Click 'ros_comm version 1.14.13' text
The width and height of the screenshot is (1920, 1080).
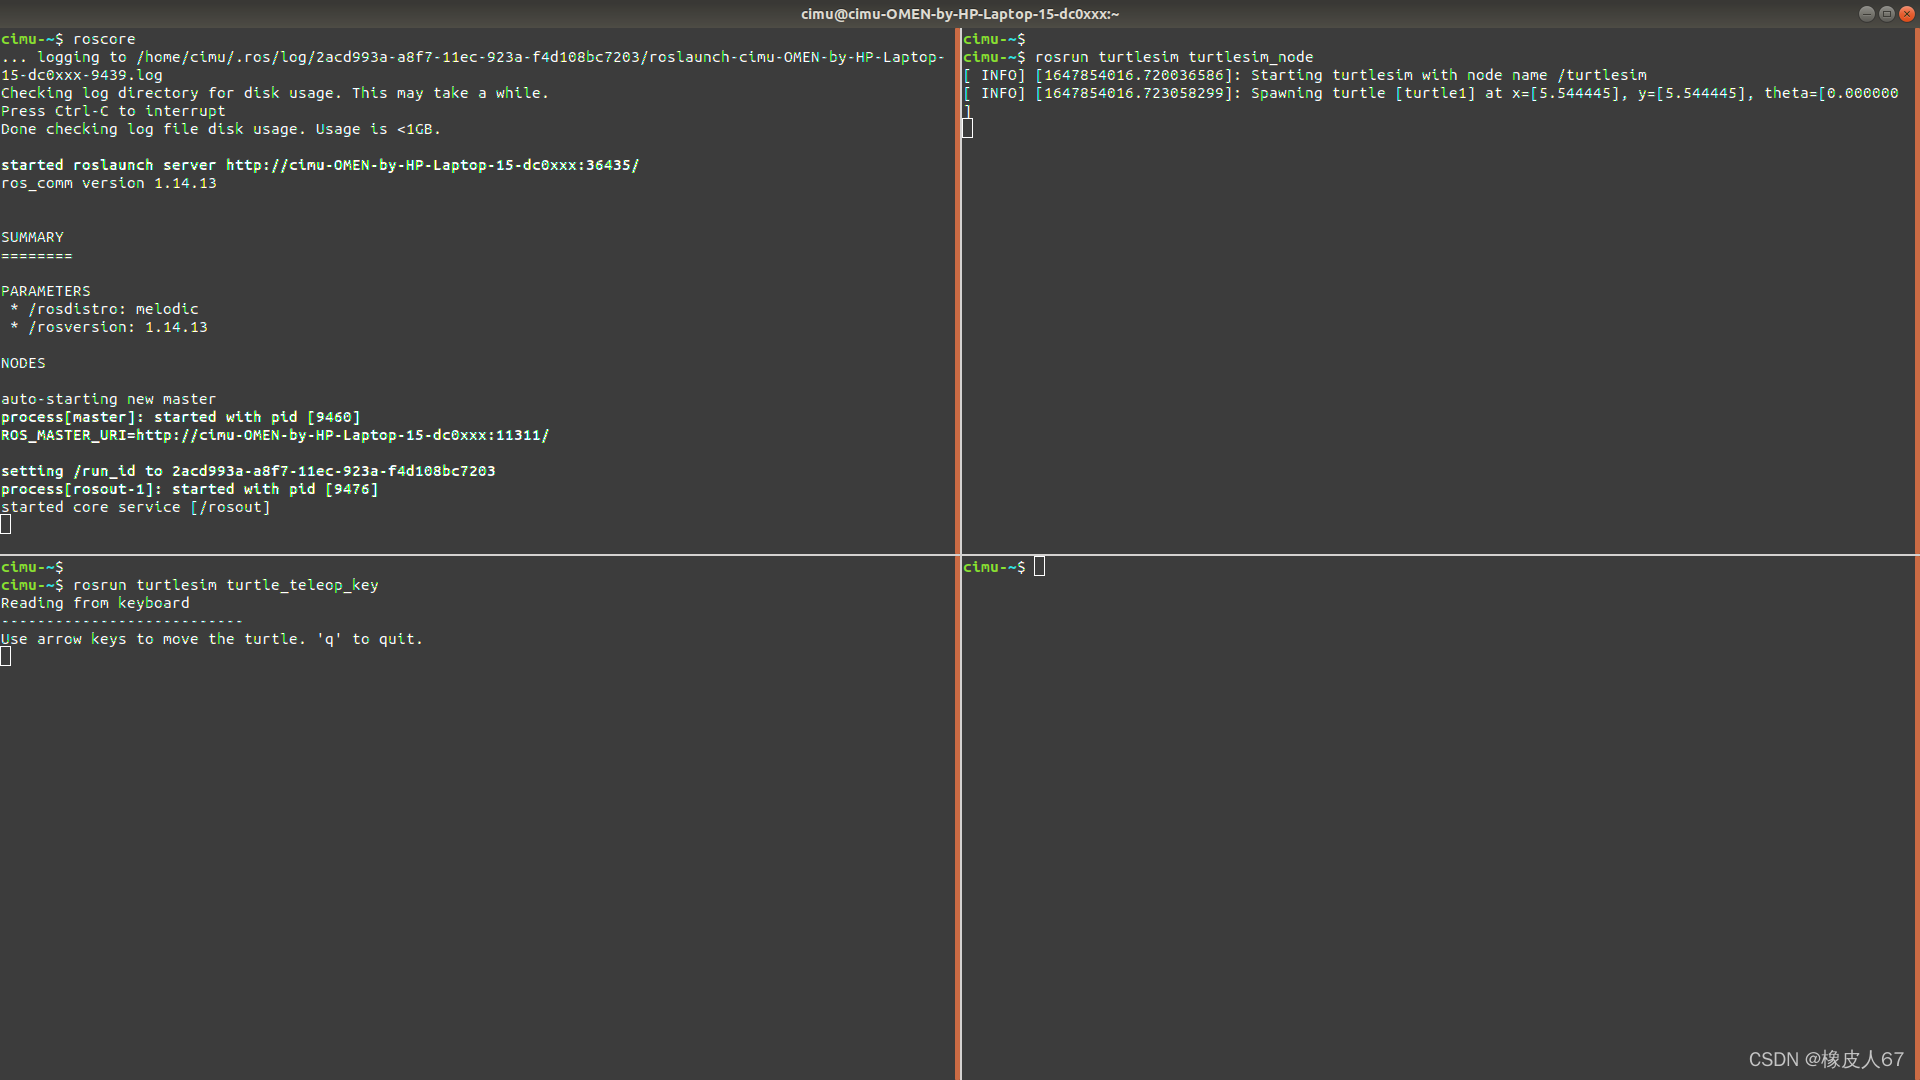click(x=108, y=183)
